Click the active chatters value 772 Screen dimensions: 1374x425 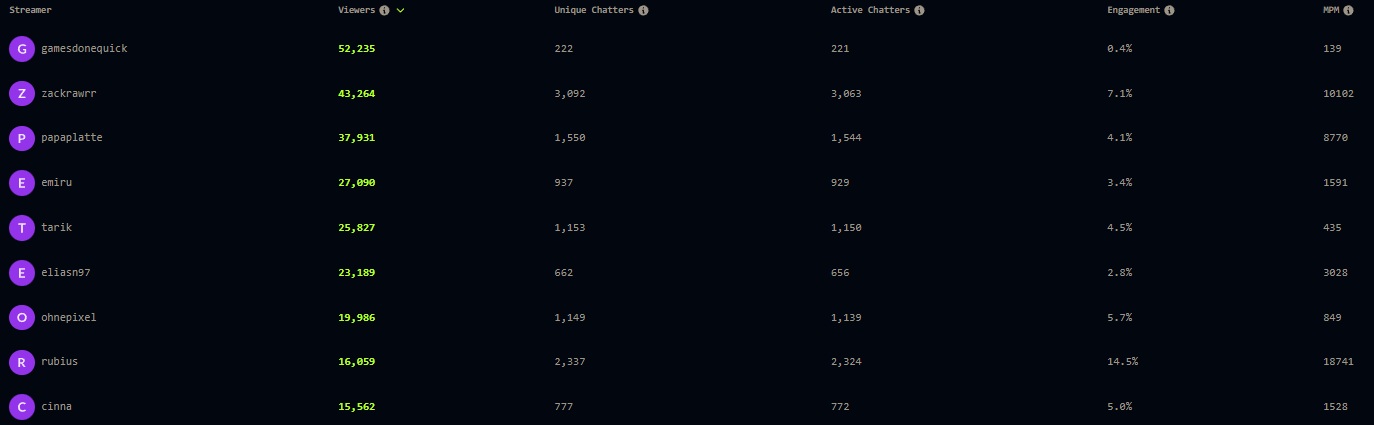(x=840, y=407)
